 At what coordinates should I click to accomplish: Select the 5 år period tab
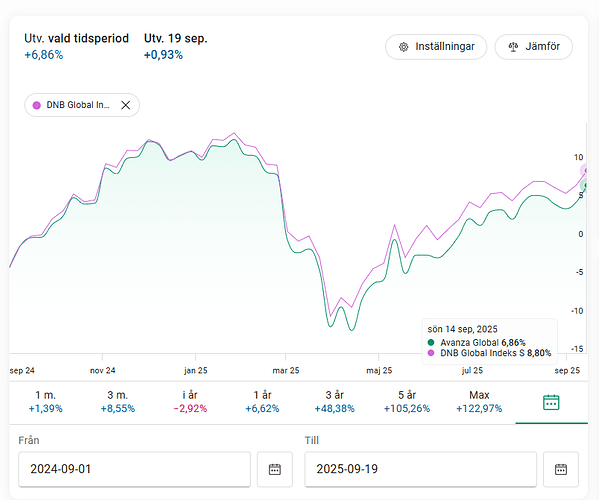406,402
